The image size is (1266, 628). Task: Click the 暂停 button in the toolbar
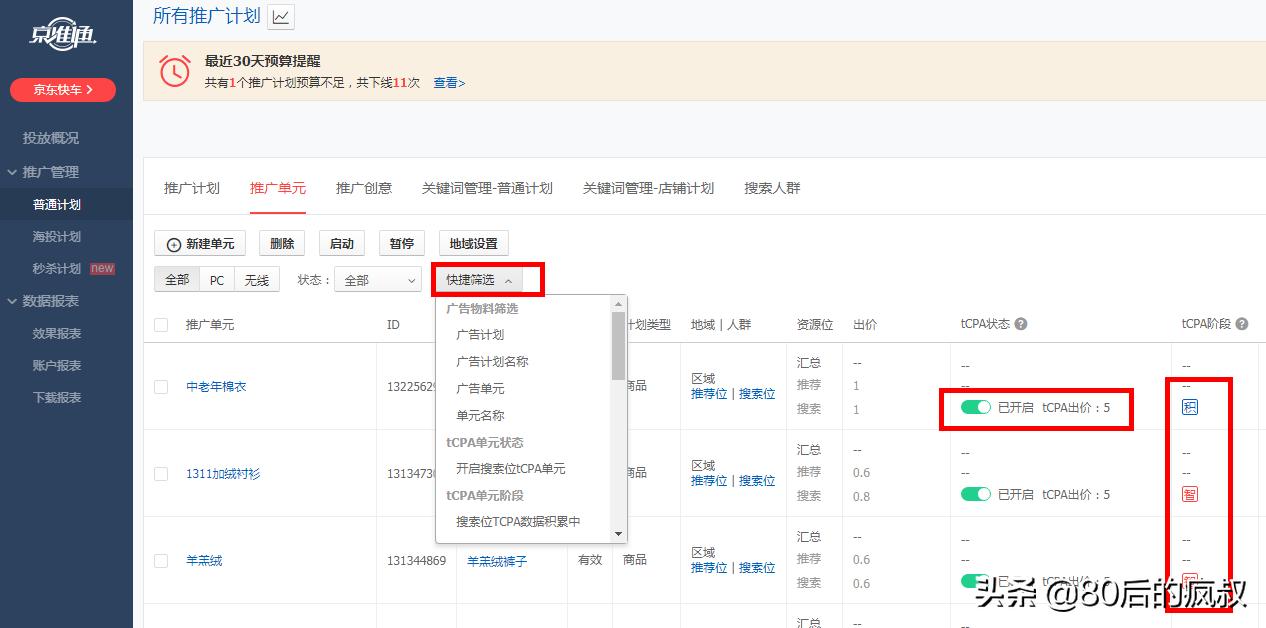pyautogui.click(x=401, y=243)
